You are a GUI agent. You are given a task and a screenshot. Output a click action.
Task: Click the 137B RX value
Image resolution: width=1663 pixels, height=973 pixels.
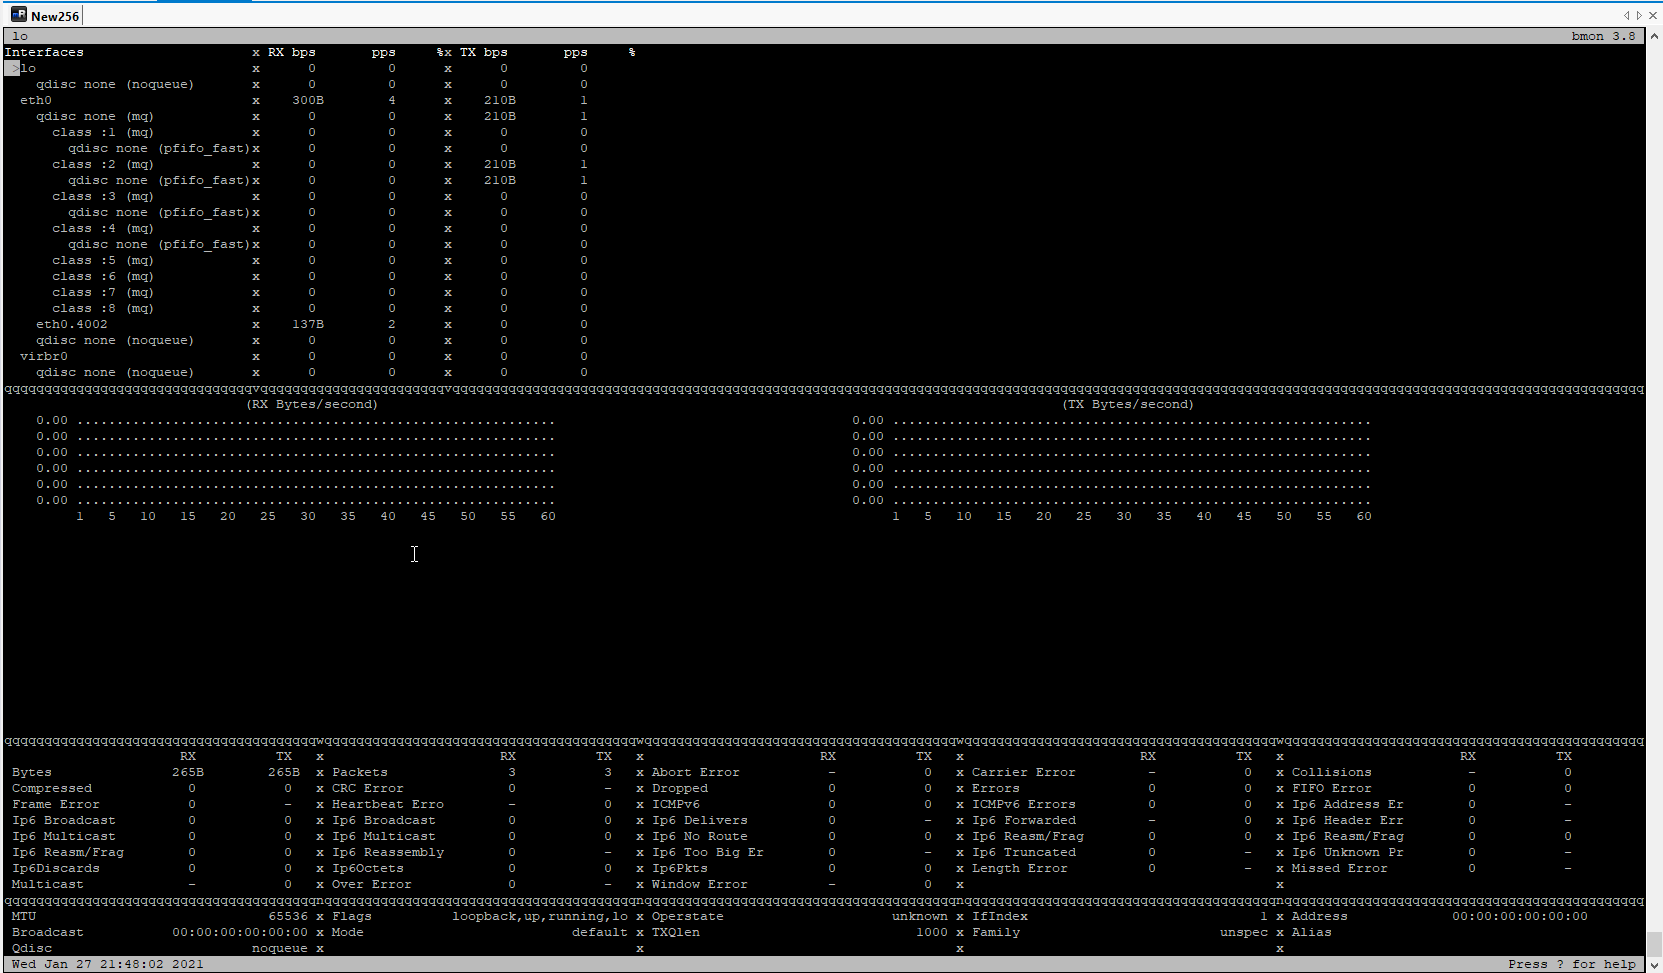click(308, 324)
